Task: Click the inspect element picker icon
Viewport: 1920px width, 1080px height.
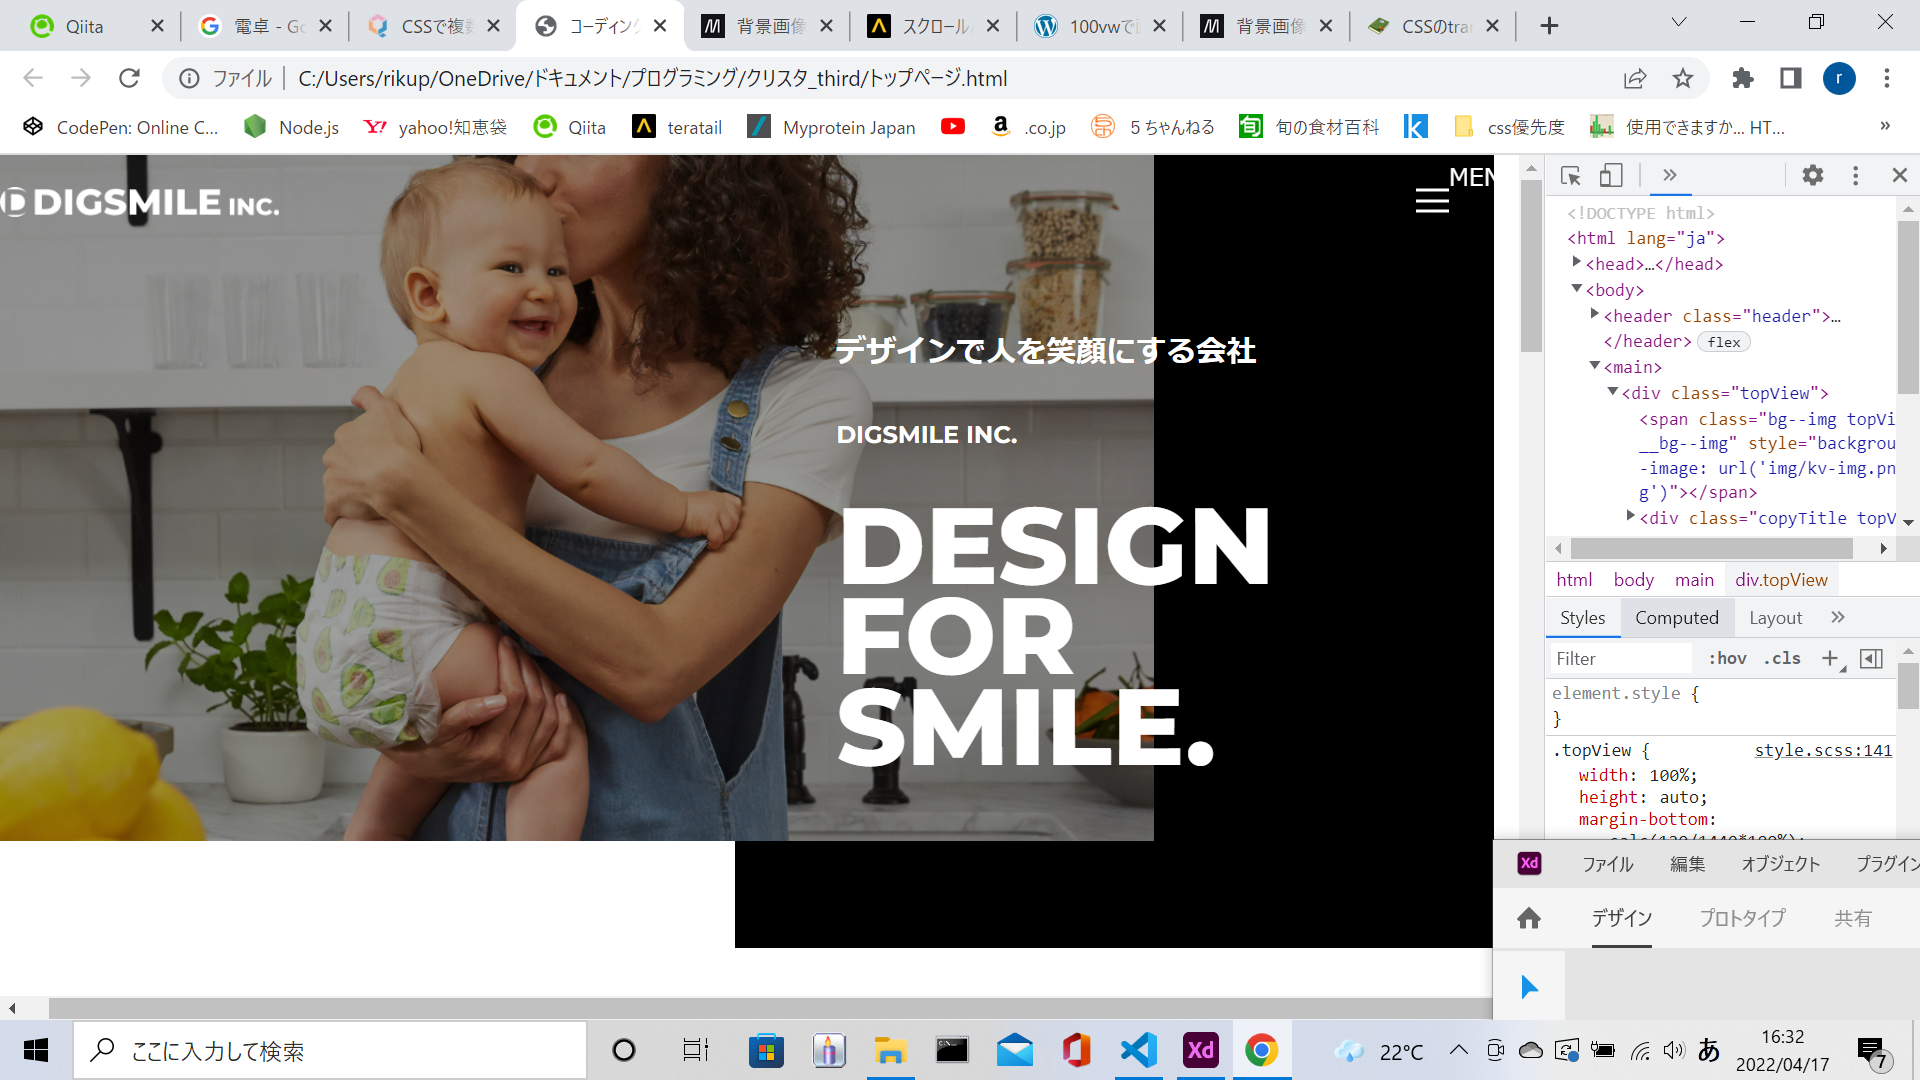Action: (x=1570, y=176)
